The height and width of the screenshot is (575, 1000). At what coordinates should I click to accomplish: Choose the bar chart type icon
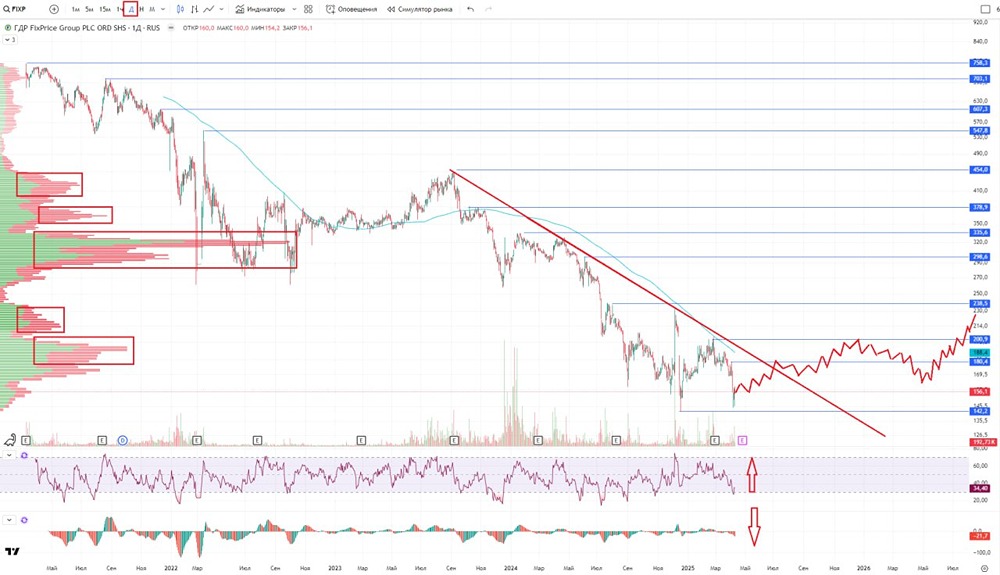coord(195,10)
